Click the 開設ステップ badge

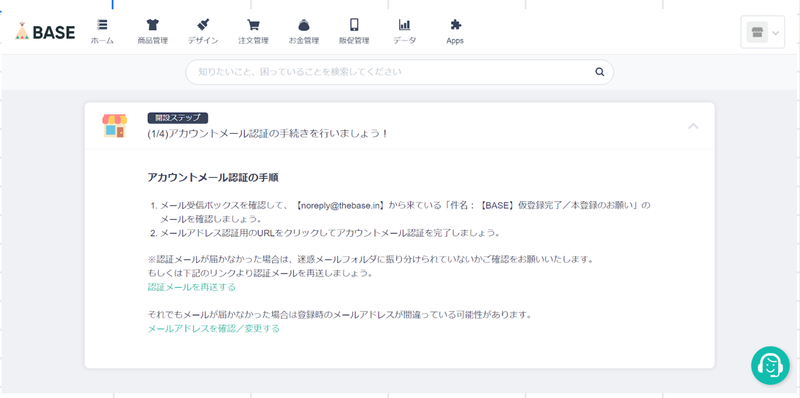[x=178, y=118]
